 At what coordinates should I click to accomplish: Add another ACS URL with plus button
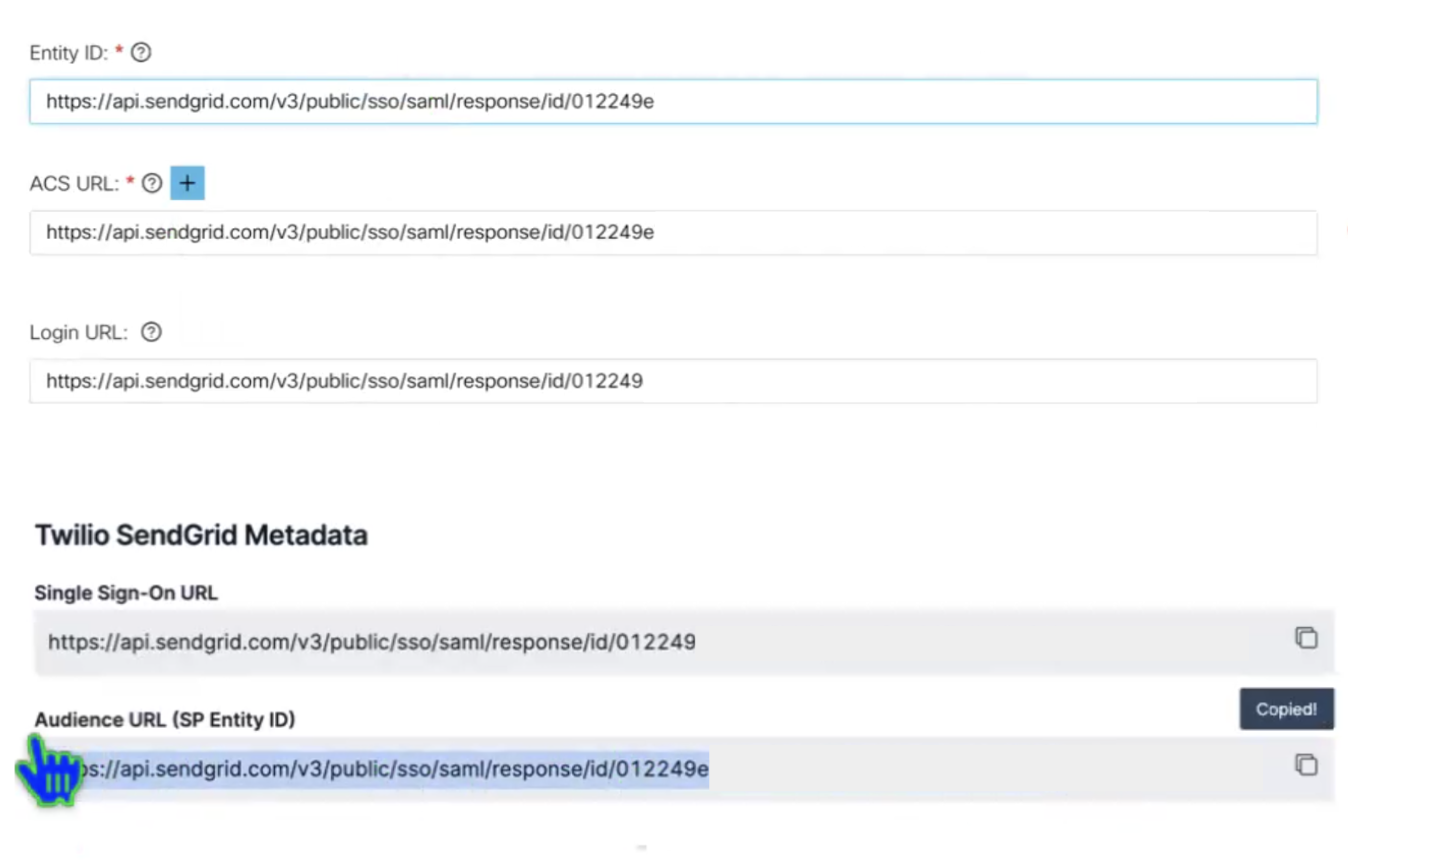pyautogui.click(x=187, y=183)
